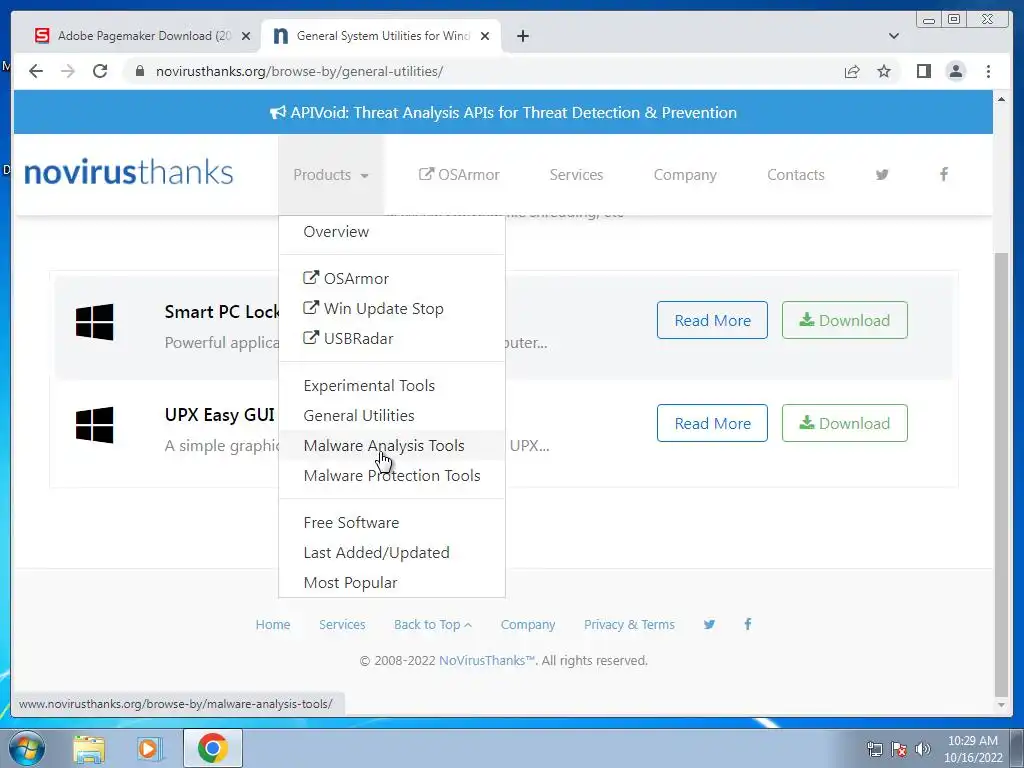Click the Facebook icon in the footer

click(x=748, y=624)
